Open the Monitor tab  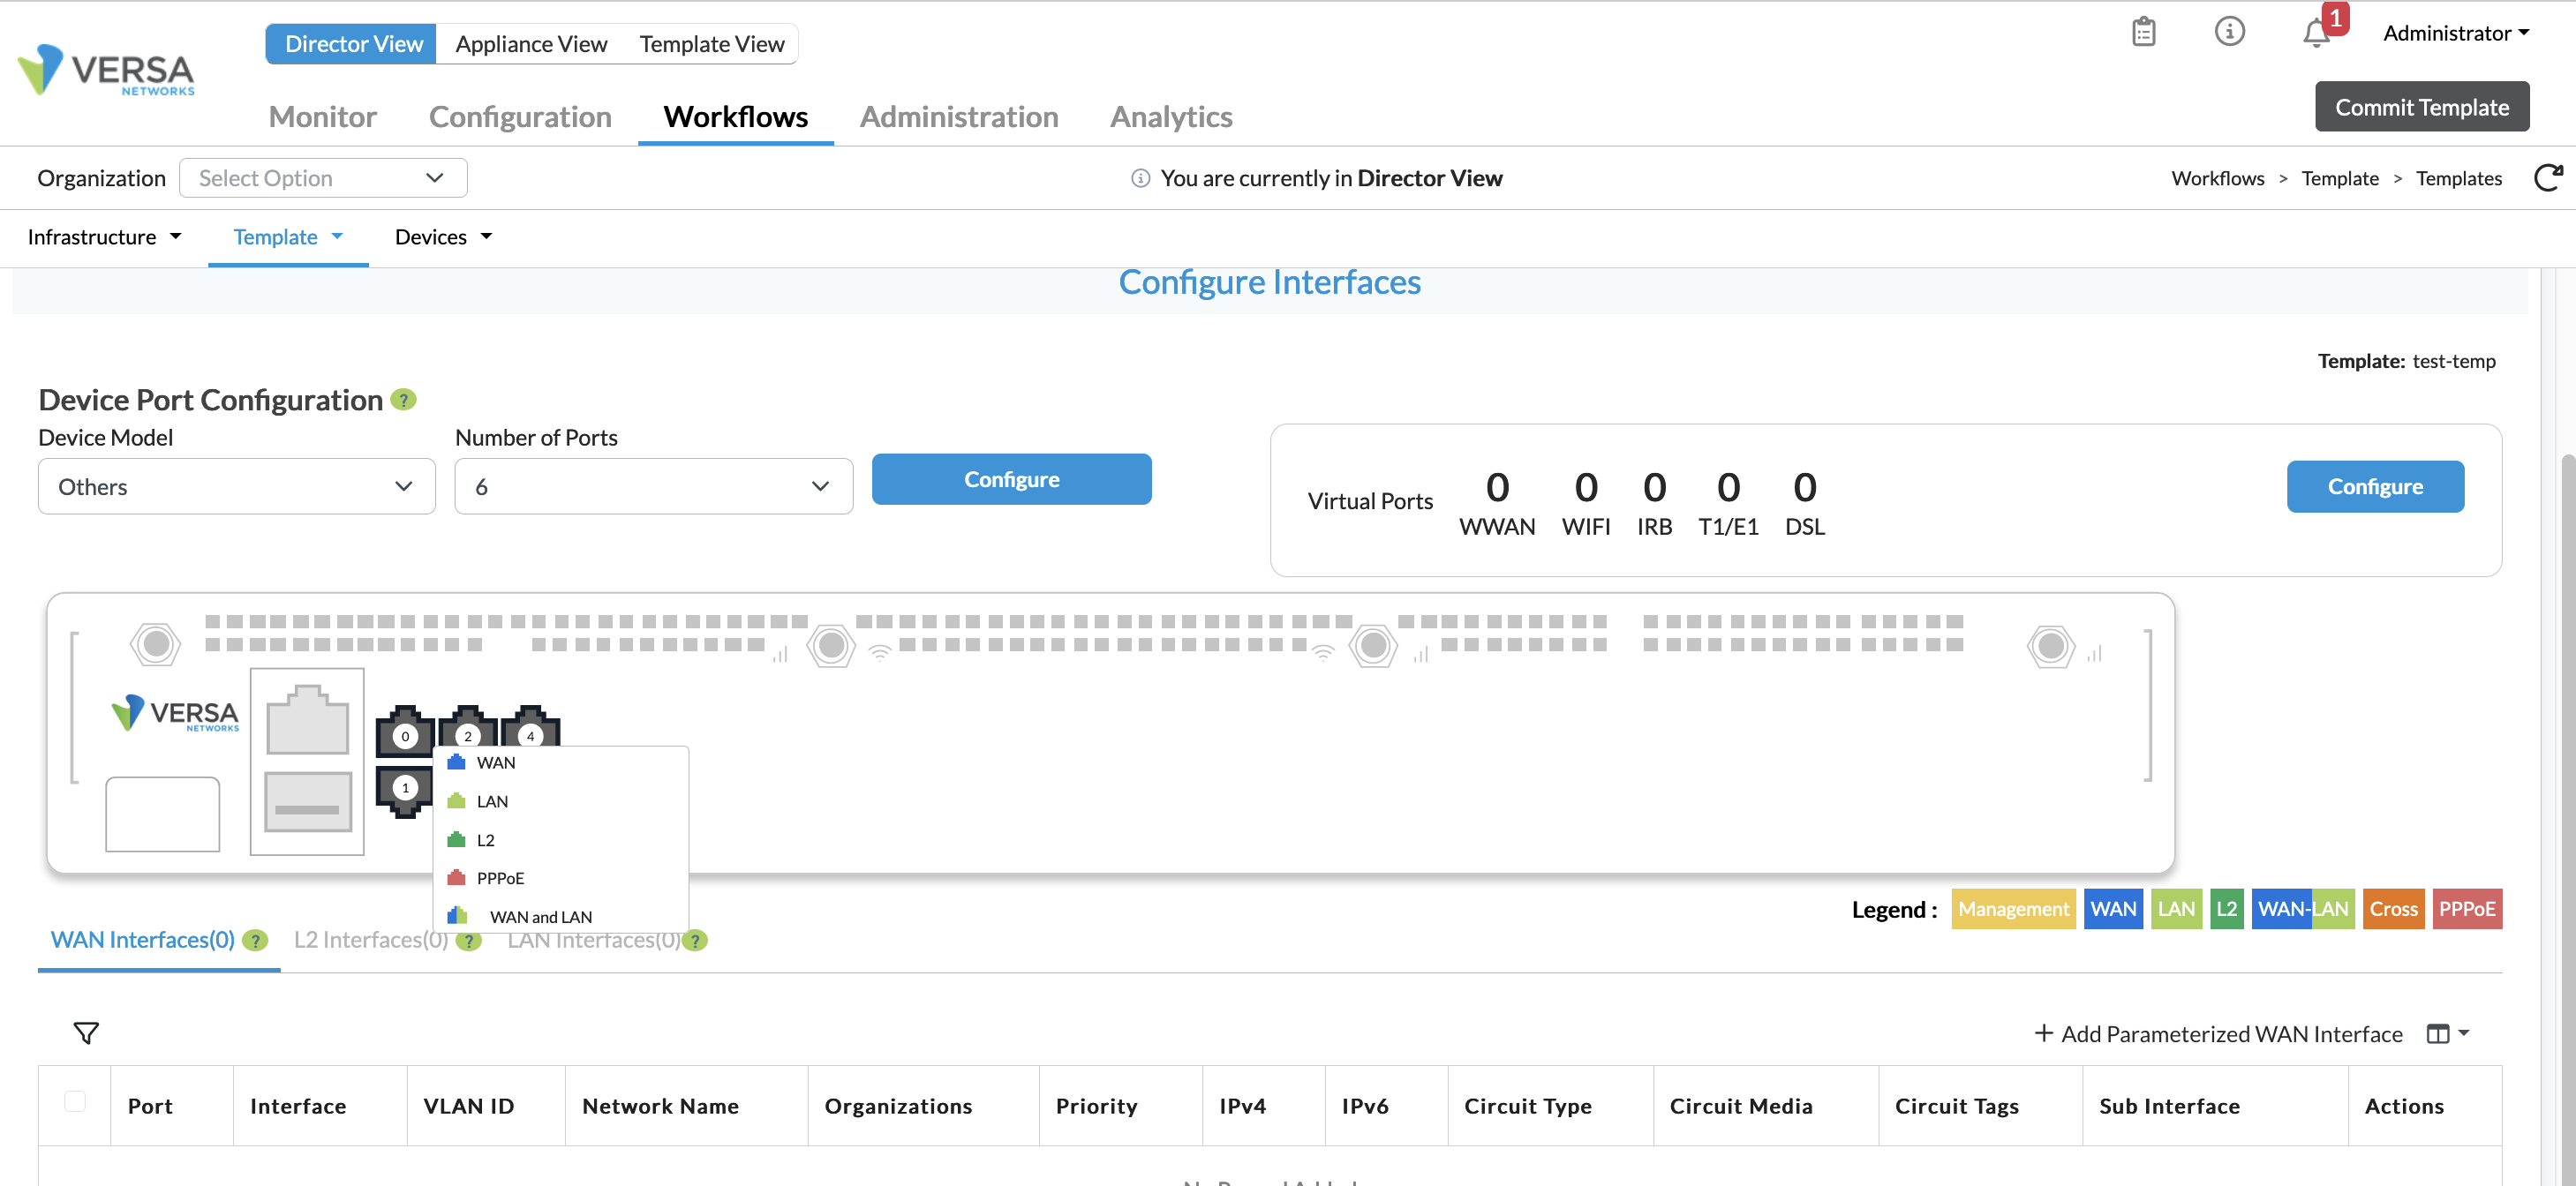(322, 116)
